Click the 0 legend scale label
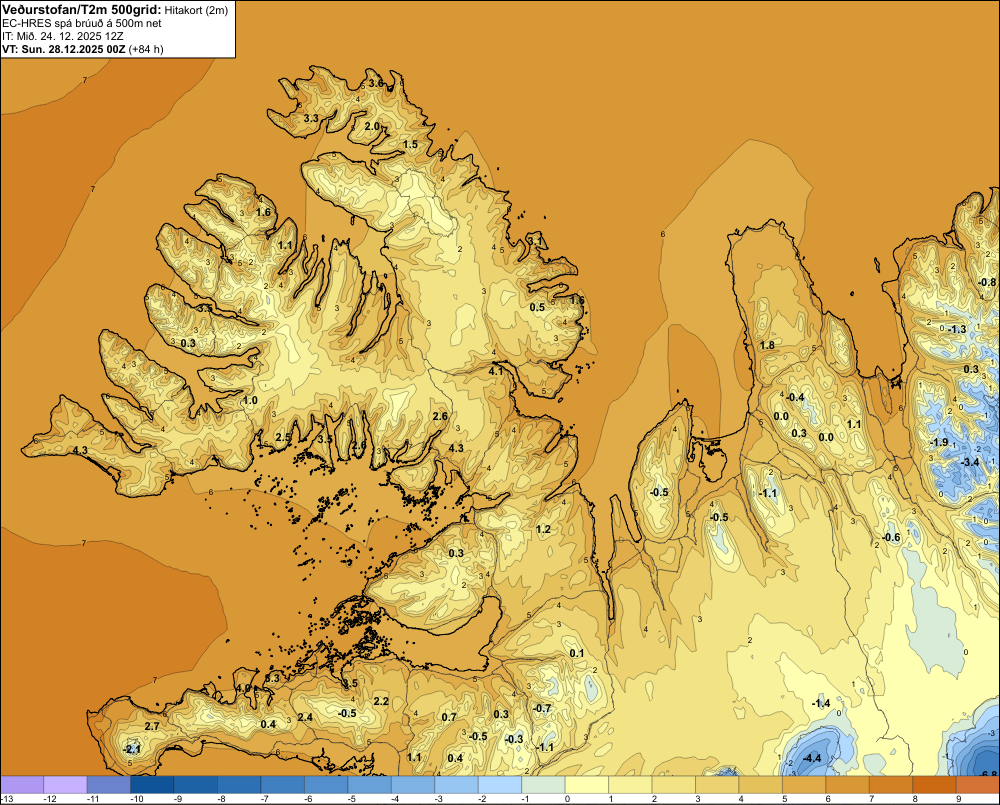This screenshot has height=805, width=1000. (568, 799)
